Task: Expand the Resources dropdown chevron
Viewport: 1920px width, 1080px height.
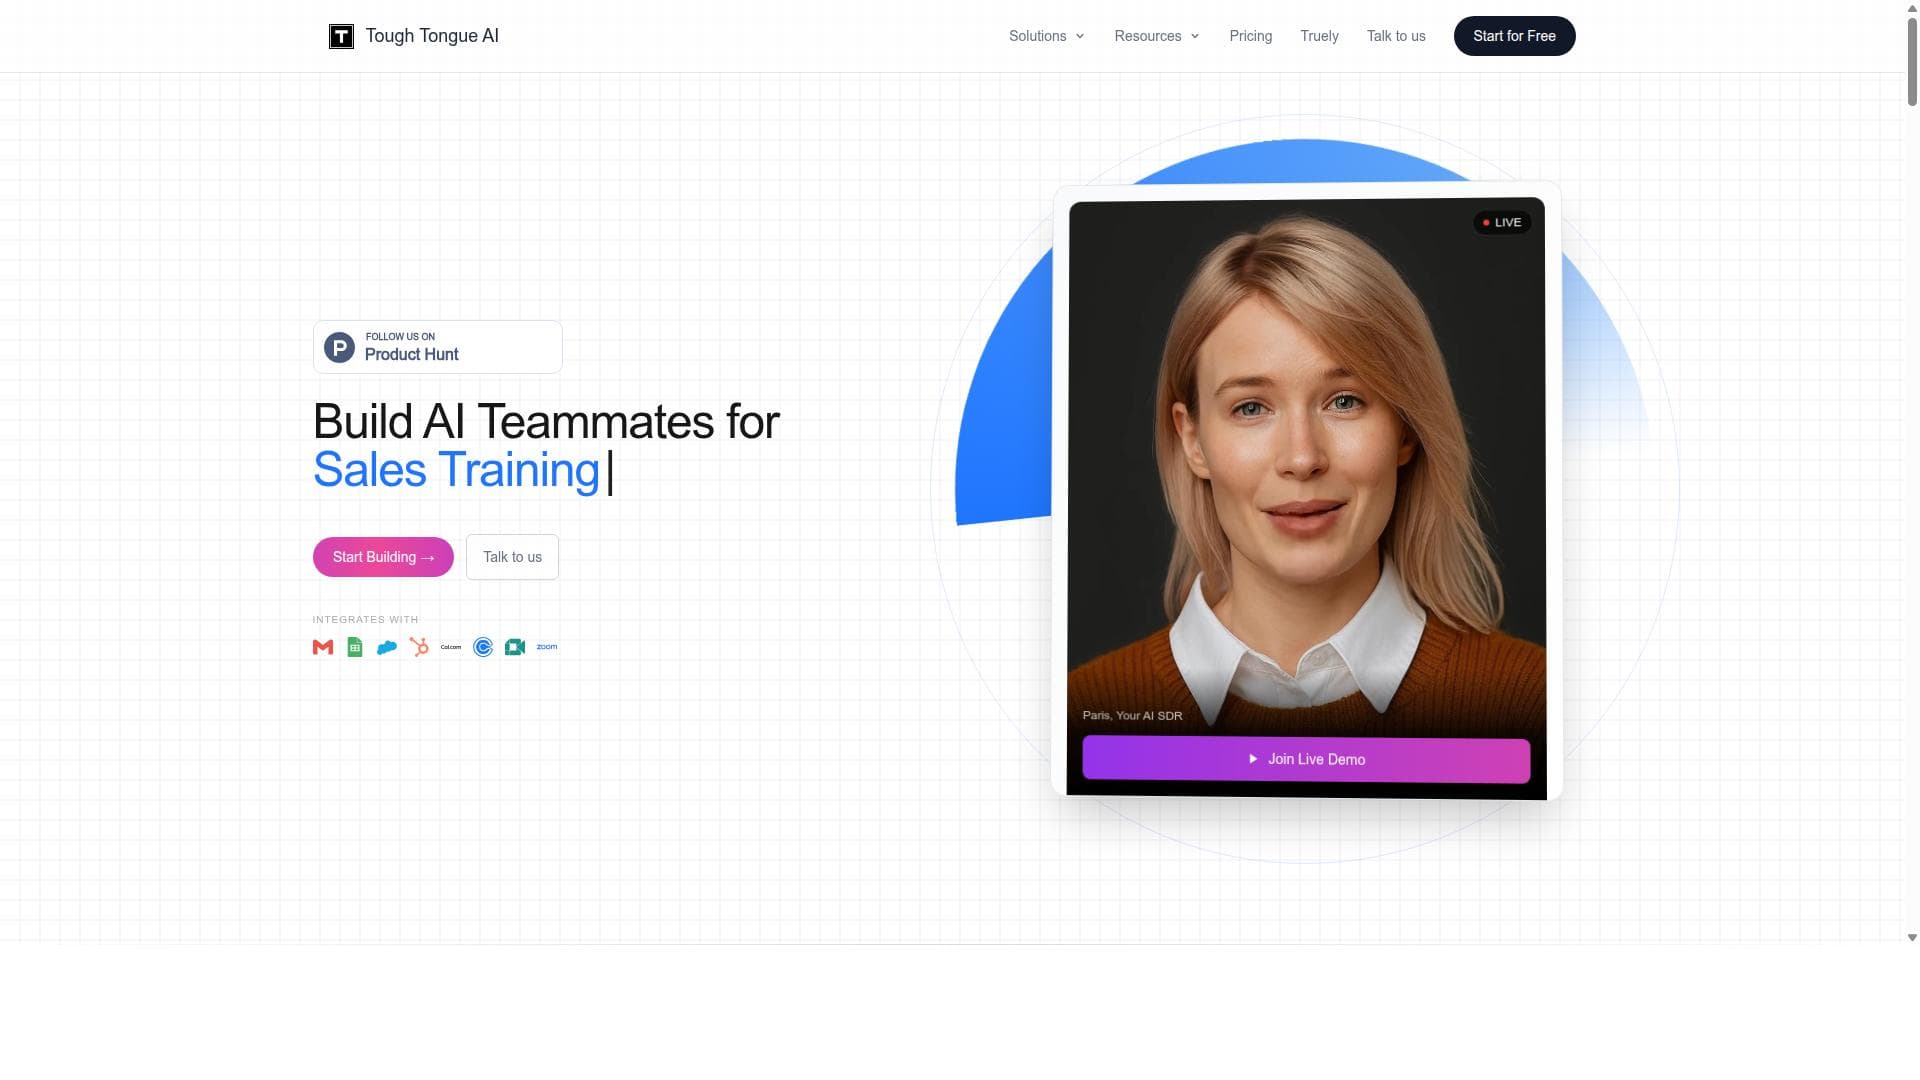Action: point(1195,36)
